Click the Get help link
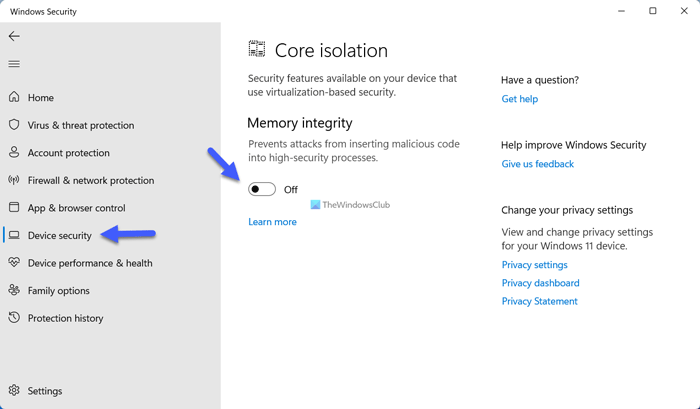The height and width of the screenshot is (409, 700). 519,99
